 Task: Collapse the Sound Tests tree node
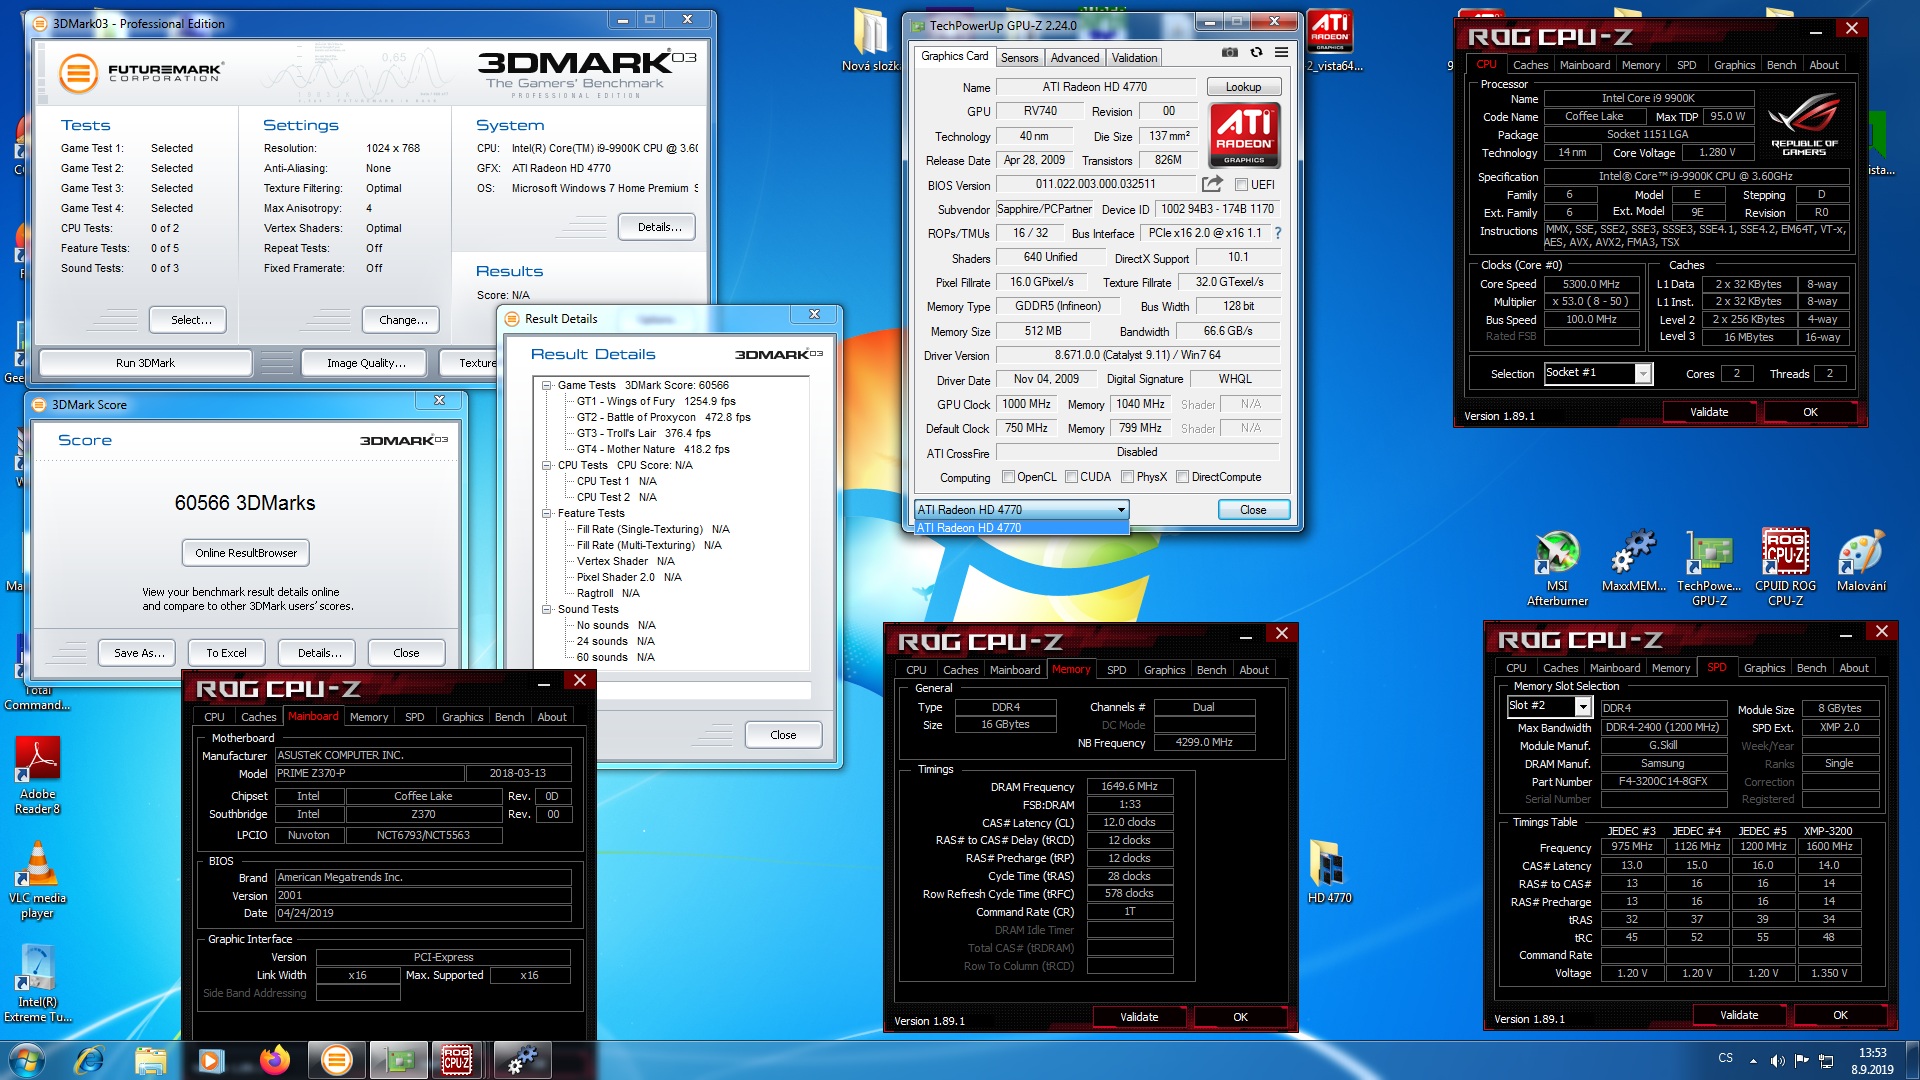point(547,609)
